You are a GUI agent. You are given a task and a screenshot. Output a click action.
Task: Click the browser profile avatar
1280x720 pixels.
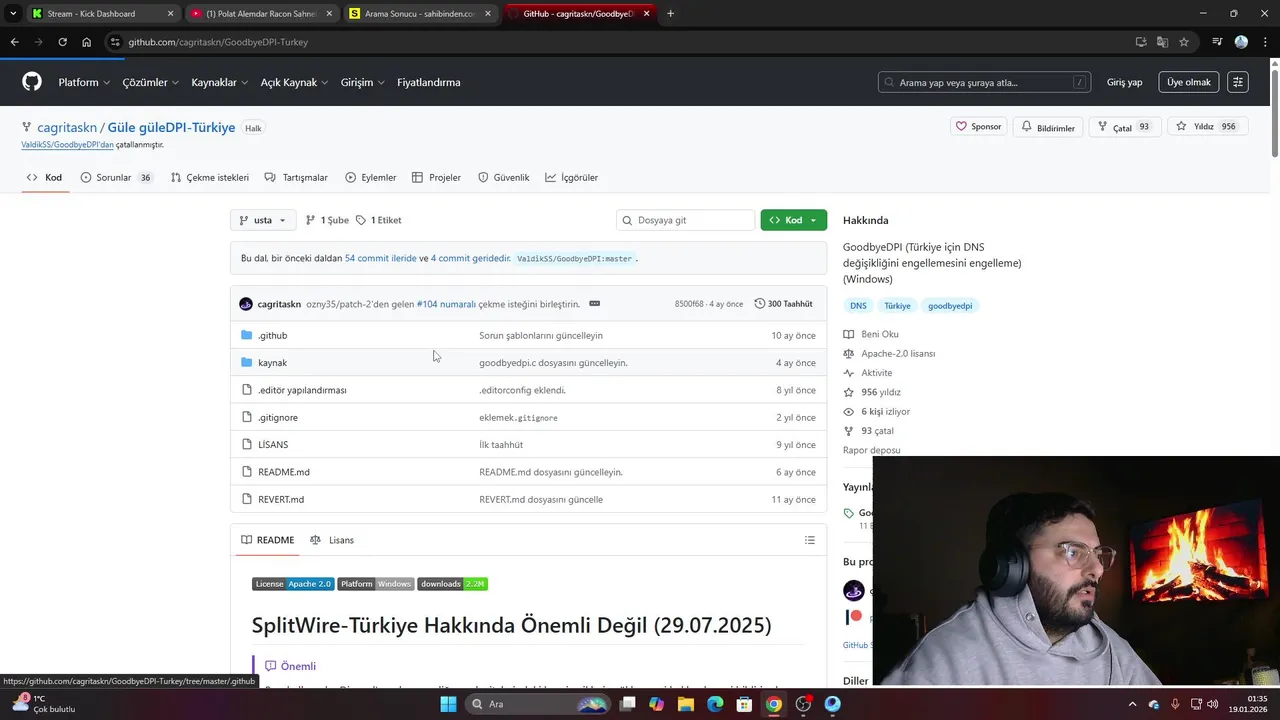point(1241,42)
